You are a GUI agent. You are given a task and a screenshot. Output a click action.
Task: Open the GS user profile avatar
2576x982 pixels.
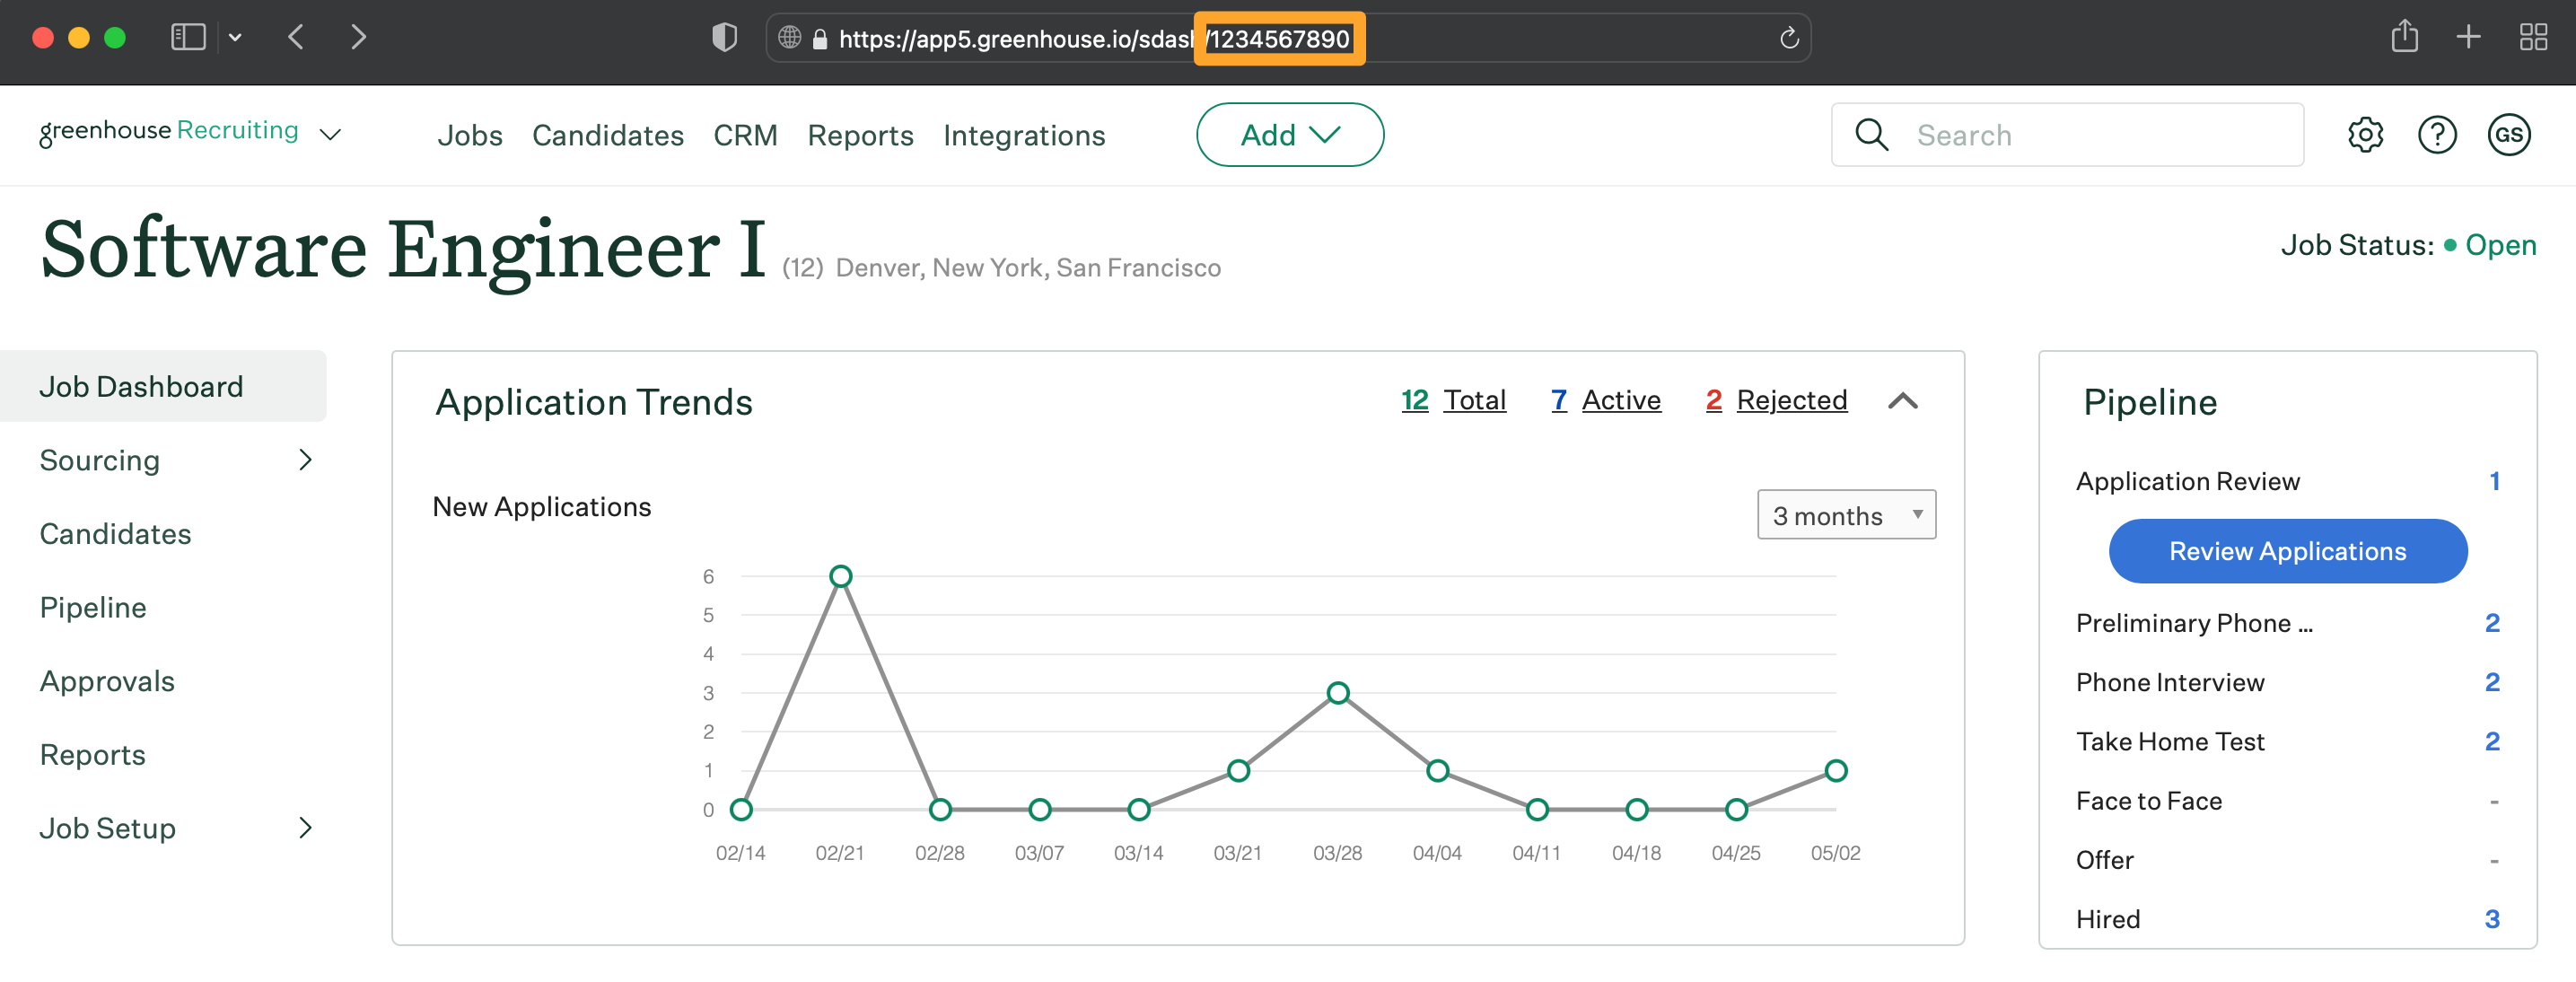tap(2508, 135)
